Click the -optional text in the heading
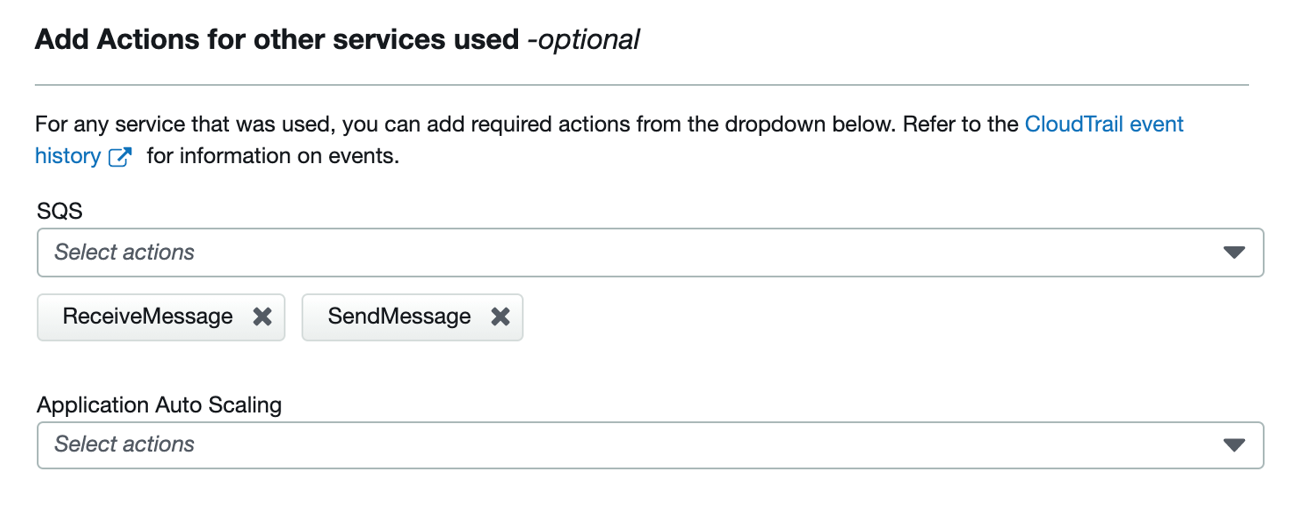The height and width of the screenshot is (529, 1292). [x=584, y=40]
